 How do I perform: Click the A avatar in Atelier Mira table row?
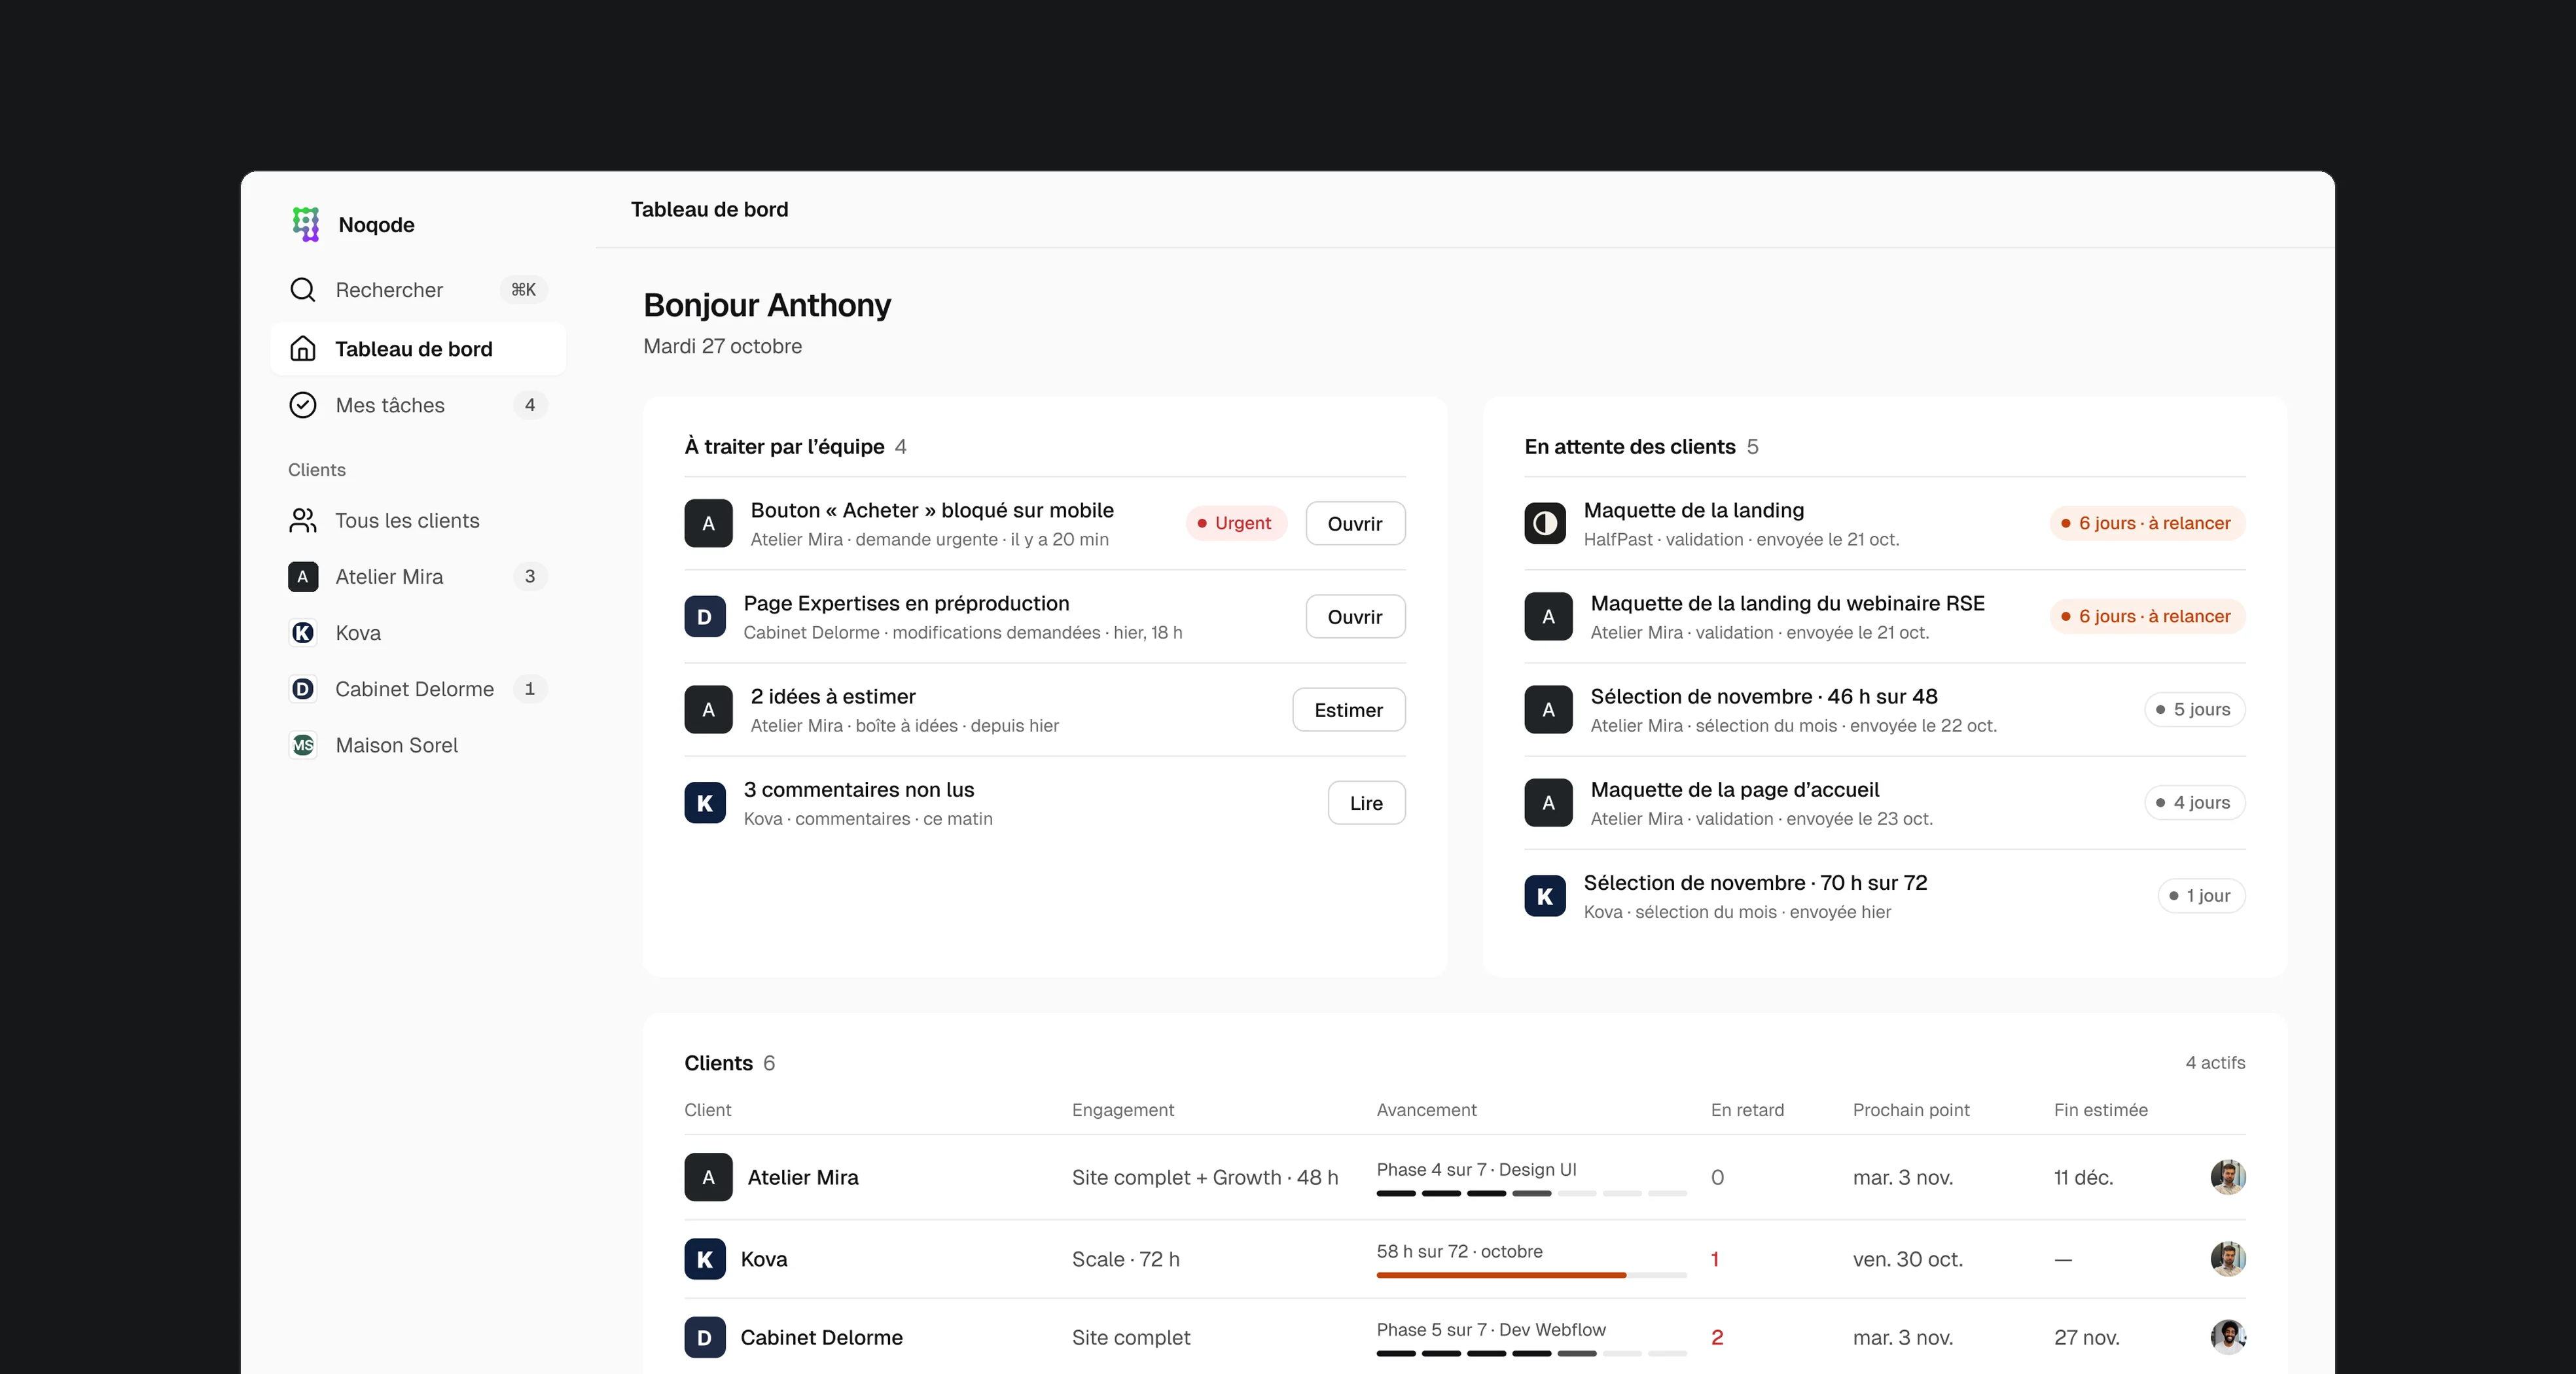click(708, 1177)
